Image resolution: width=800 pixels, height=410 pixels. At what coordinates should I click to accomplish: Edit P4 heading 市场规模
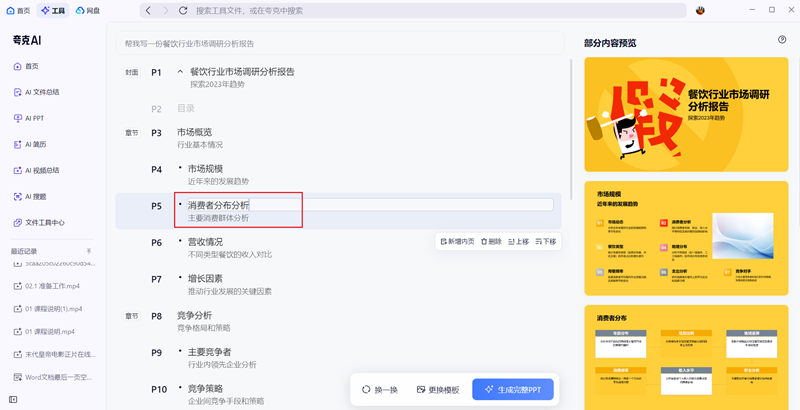pyautogui.click(x=205, y=169)
